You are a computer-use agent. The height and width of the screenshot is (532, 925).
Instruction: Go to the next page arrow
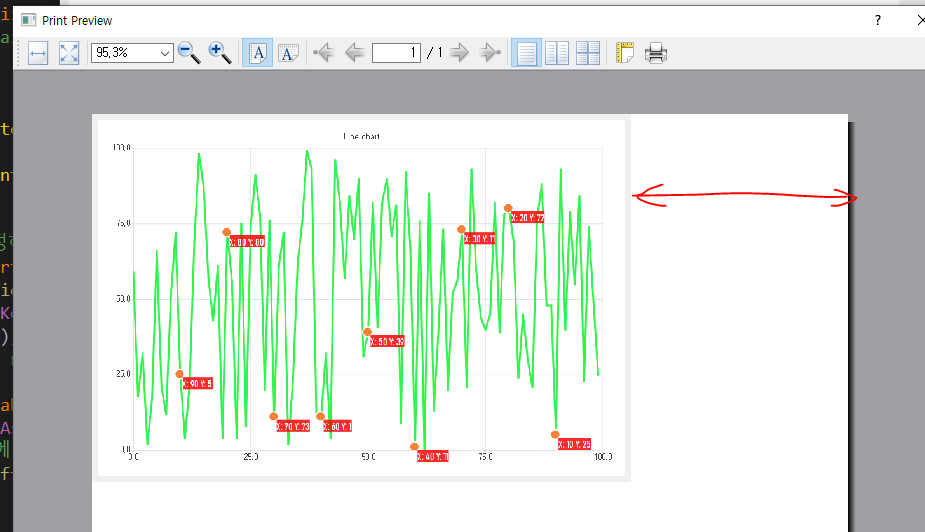pyautogui.click(x=459, y=53)
